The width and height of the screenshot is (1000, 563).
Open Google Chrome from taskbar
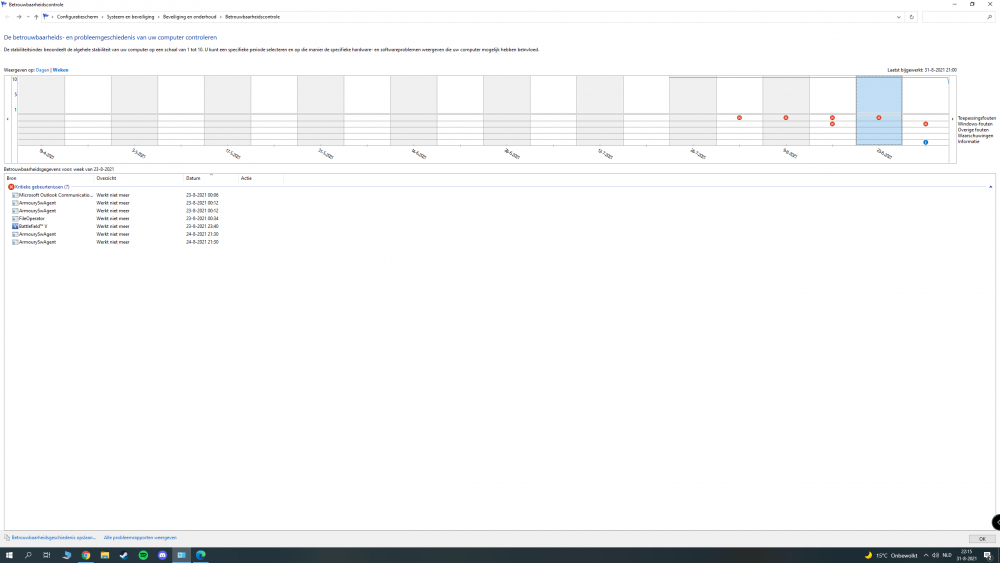click(x=85, y=555)
